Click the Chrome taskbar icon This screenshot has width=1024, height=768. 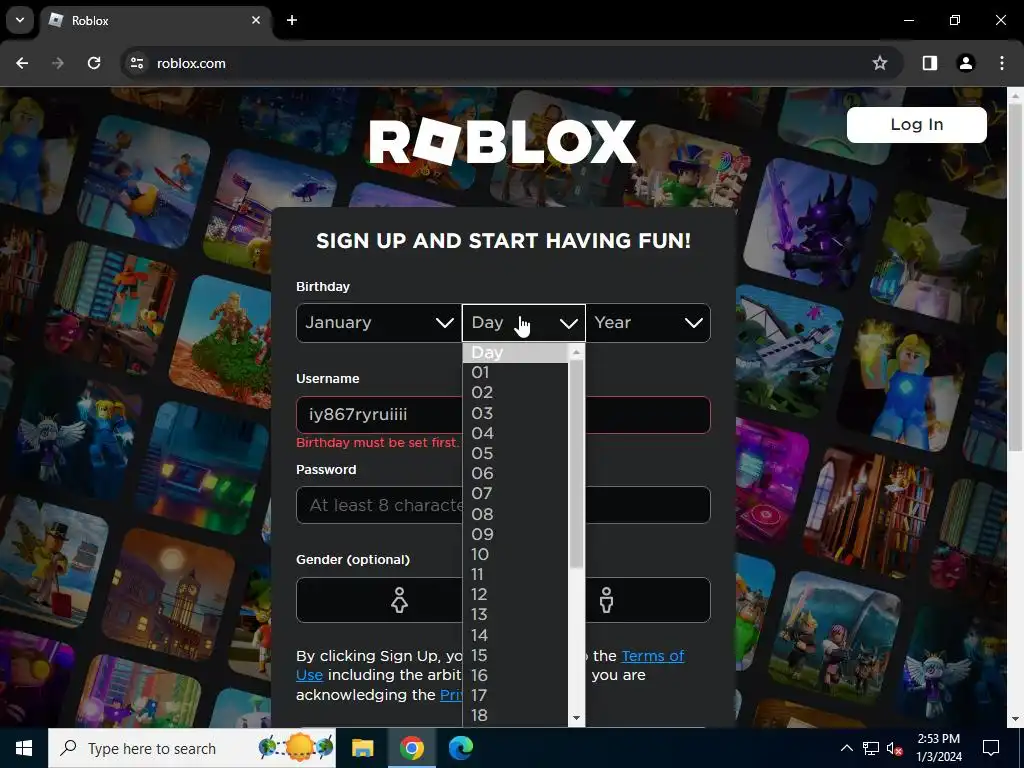click(x=411, y=748)
